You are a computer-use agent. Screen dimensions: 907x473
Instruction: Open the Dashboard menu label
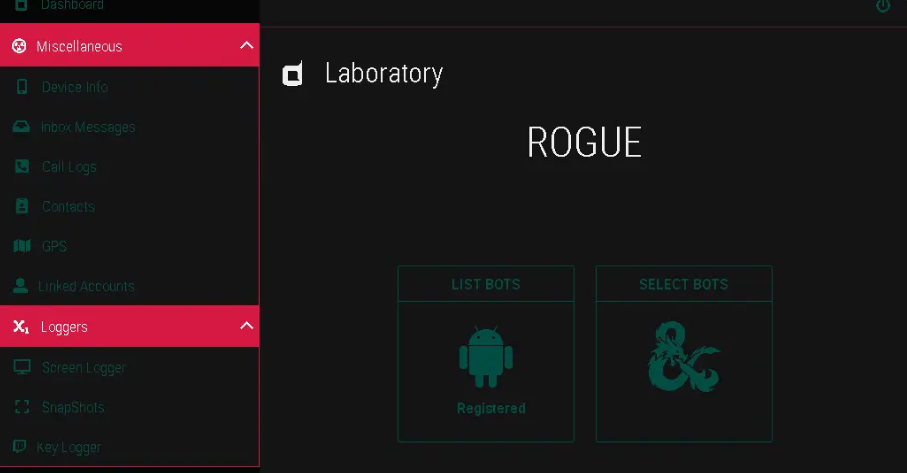click(x=72, y=5)
